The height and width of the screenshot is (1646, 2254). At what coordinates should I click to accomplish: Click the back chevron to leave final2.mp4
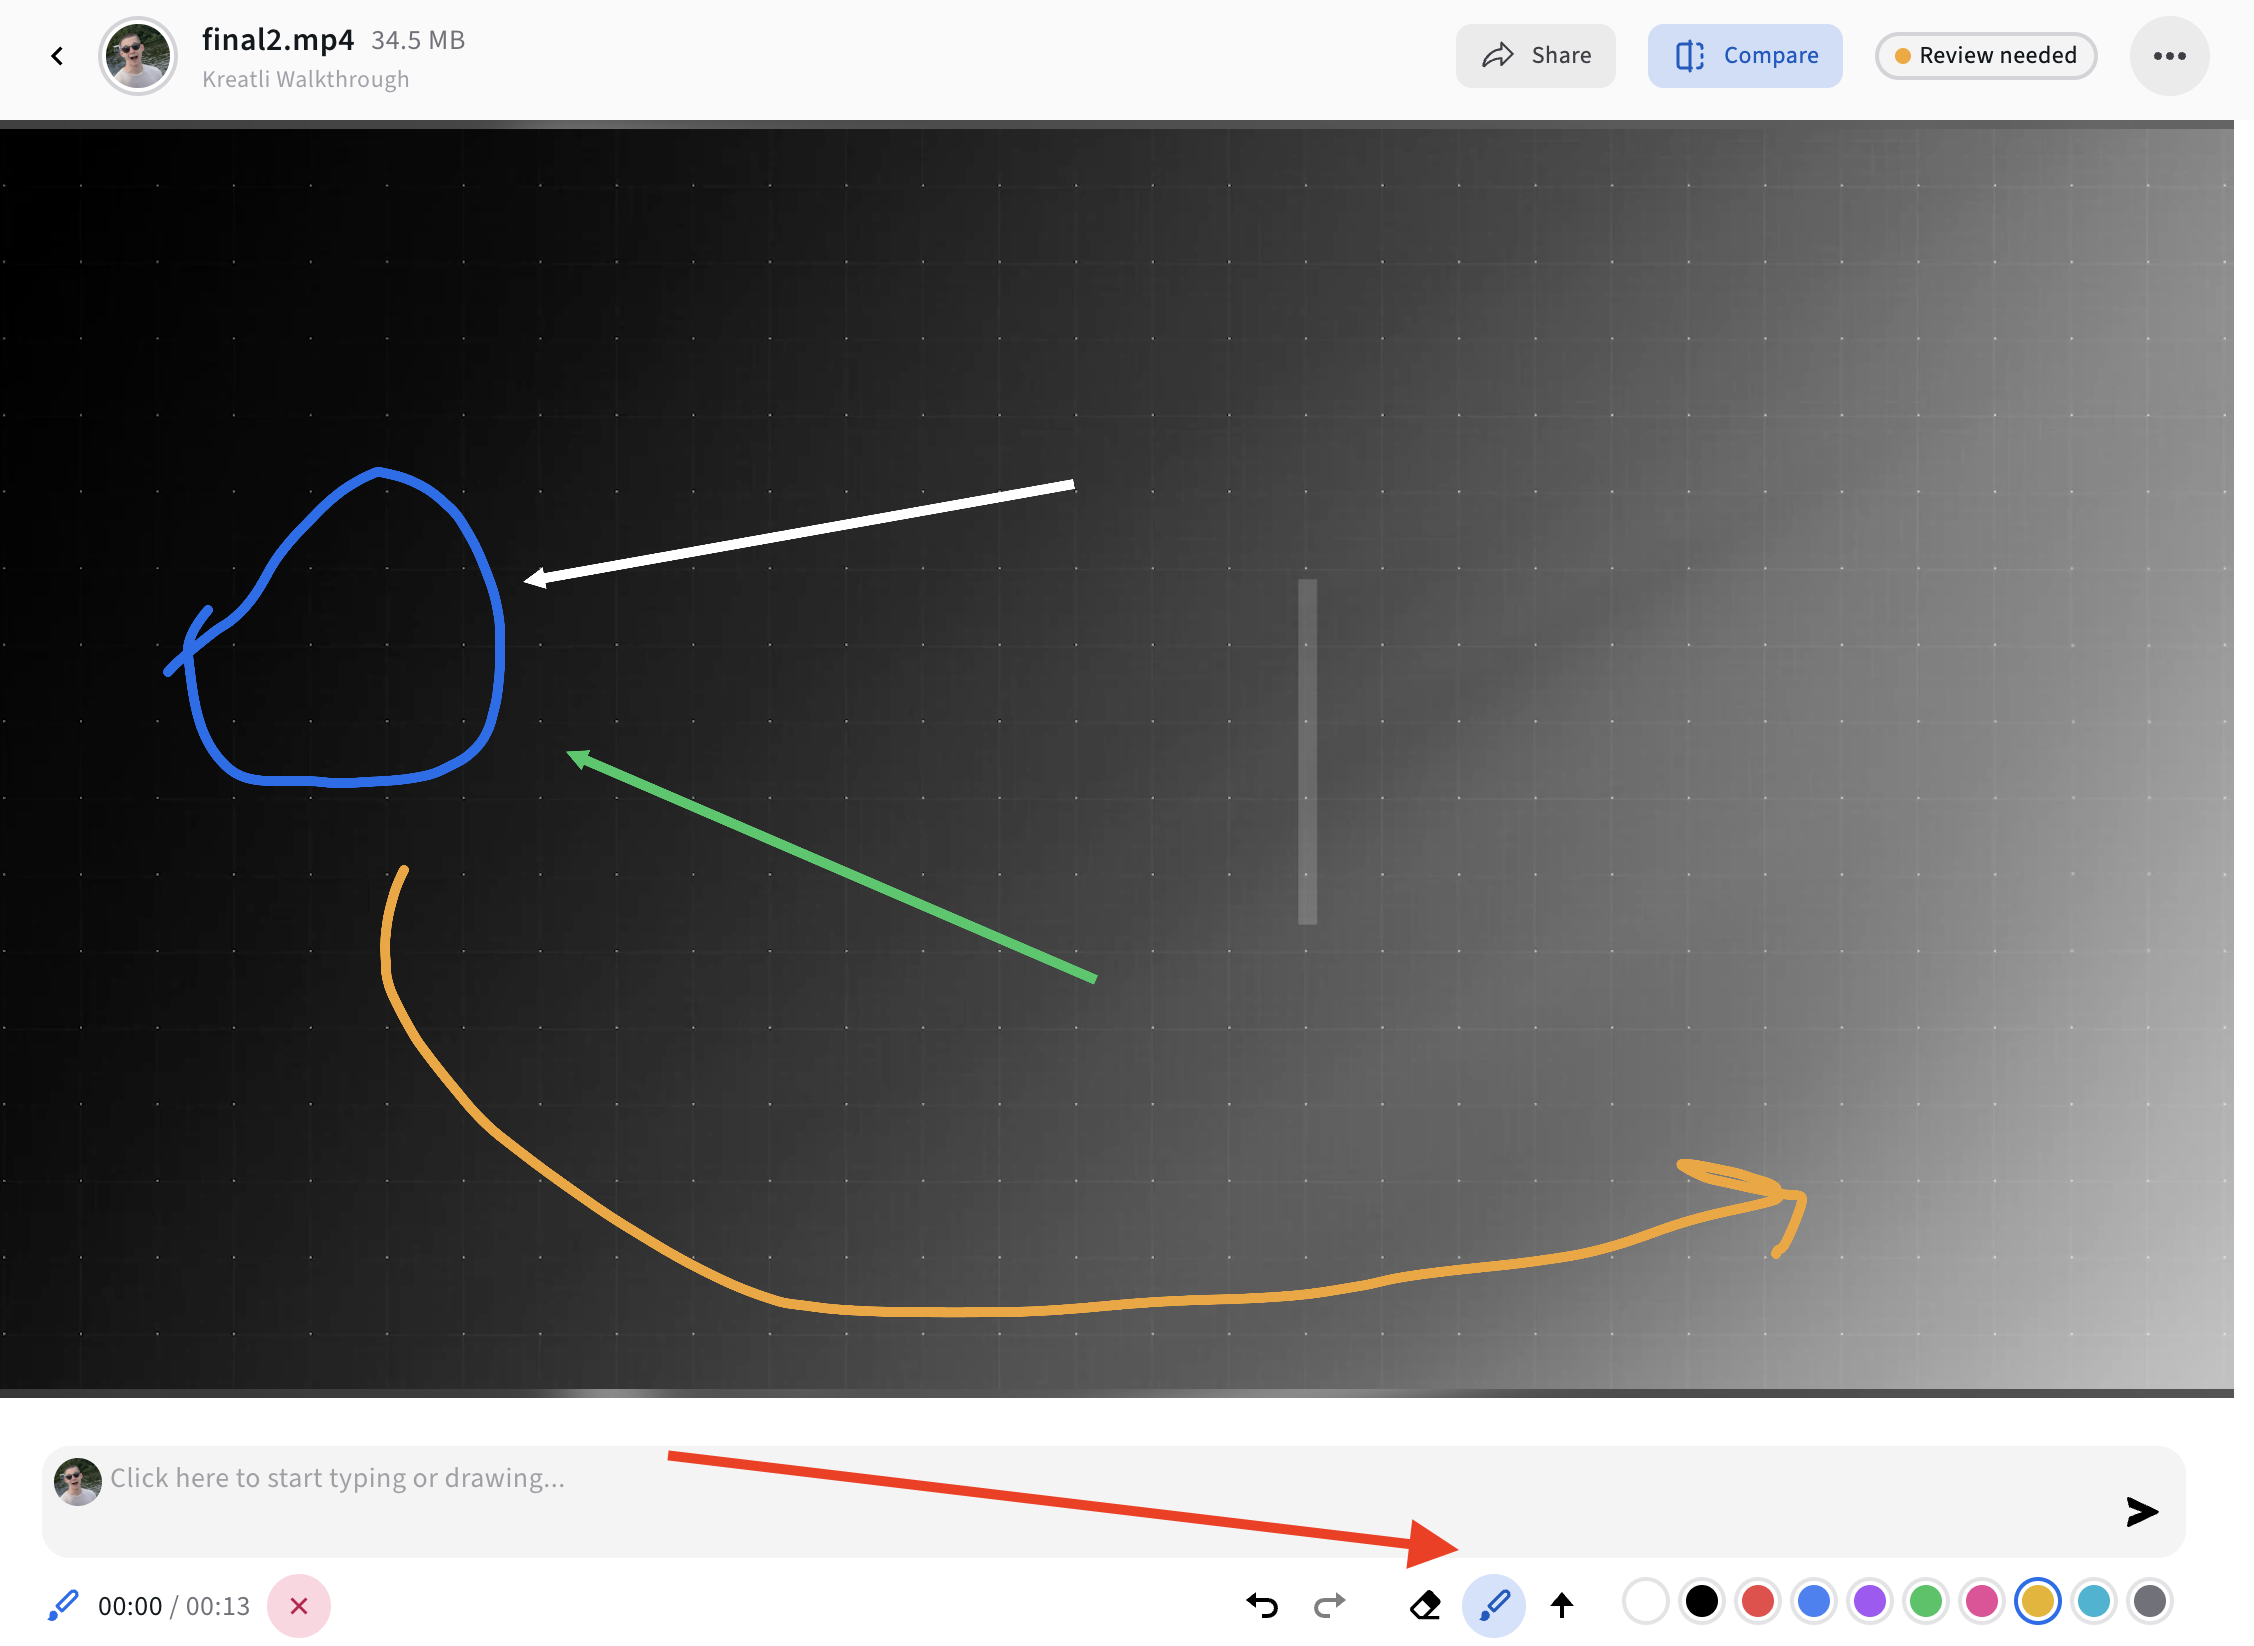pos(57,55)
